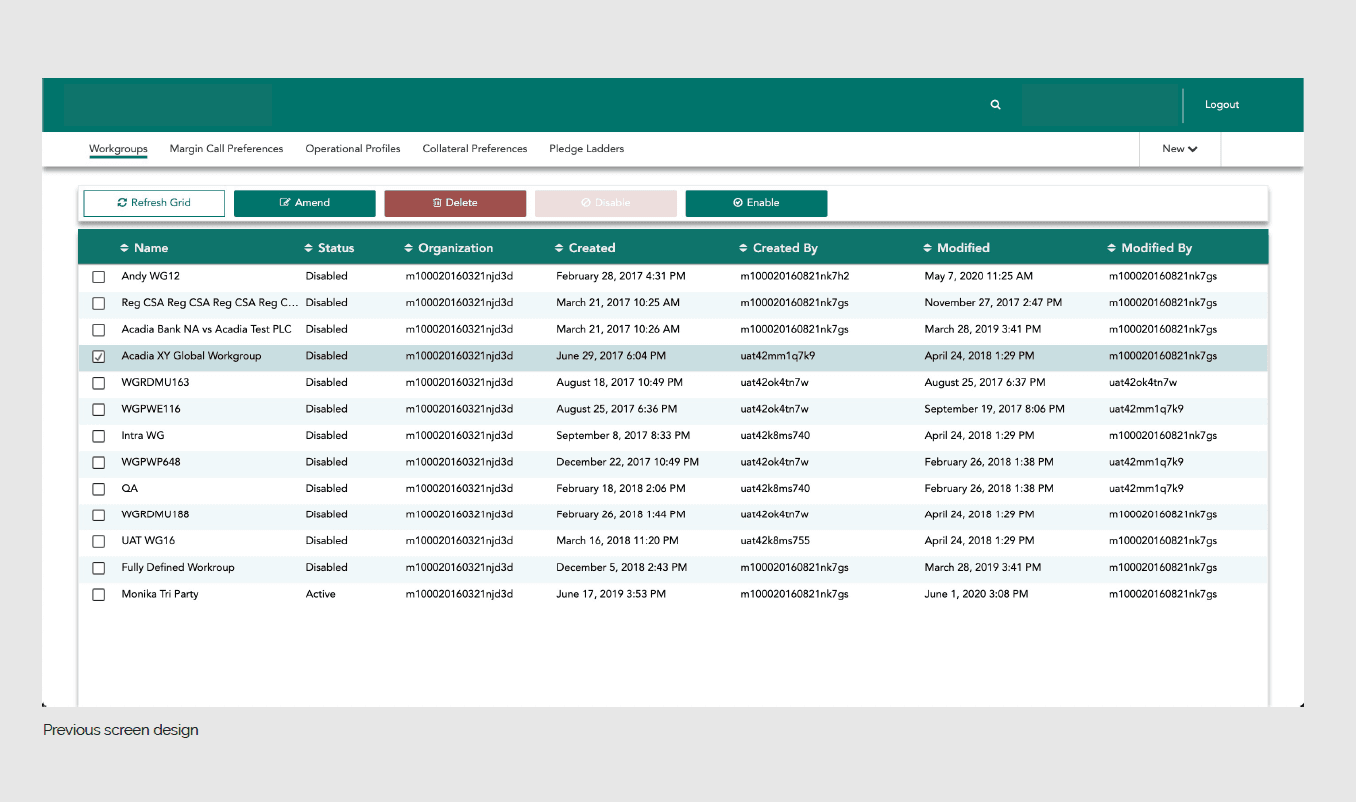This screenshot has height=802, width=1356.
Task: Check the Andy WG12 row checkbox
Action: [x=99, y=277]
